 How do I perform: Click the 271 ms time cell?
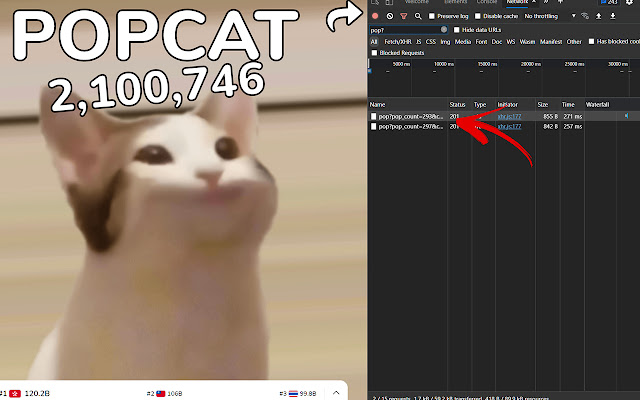[573, 116]
